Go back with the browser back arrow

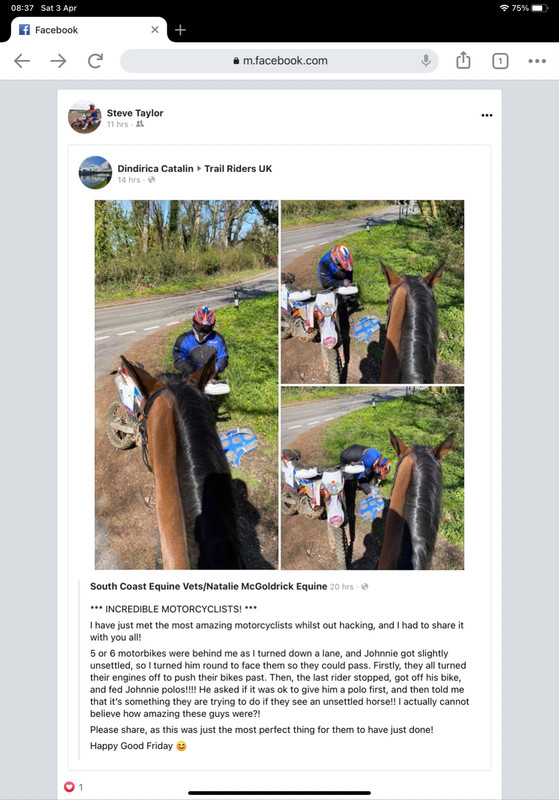click(22, 61)
